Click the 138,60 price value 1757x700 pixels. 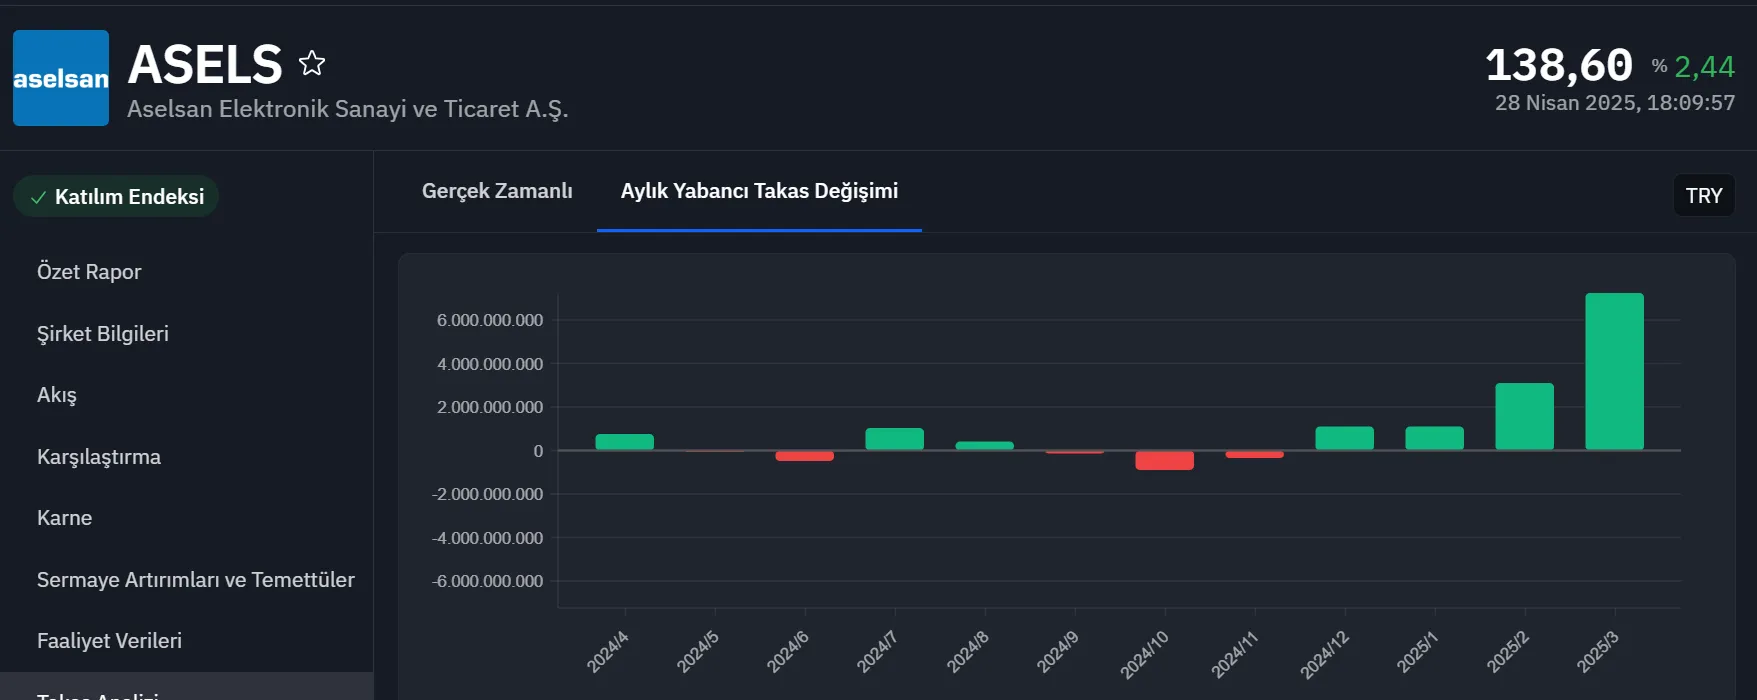(1559, 66)
